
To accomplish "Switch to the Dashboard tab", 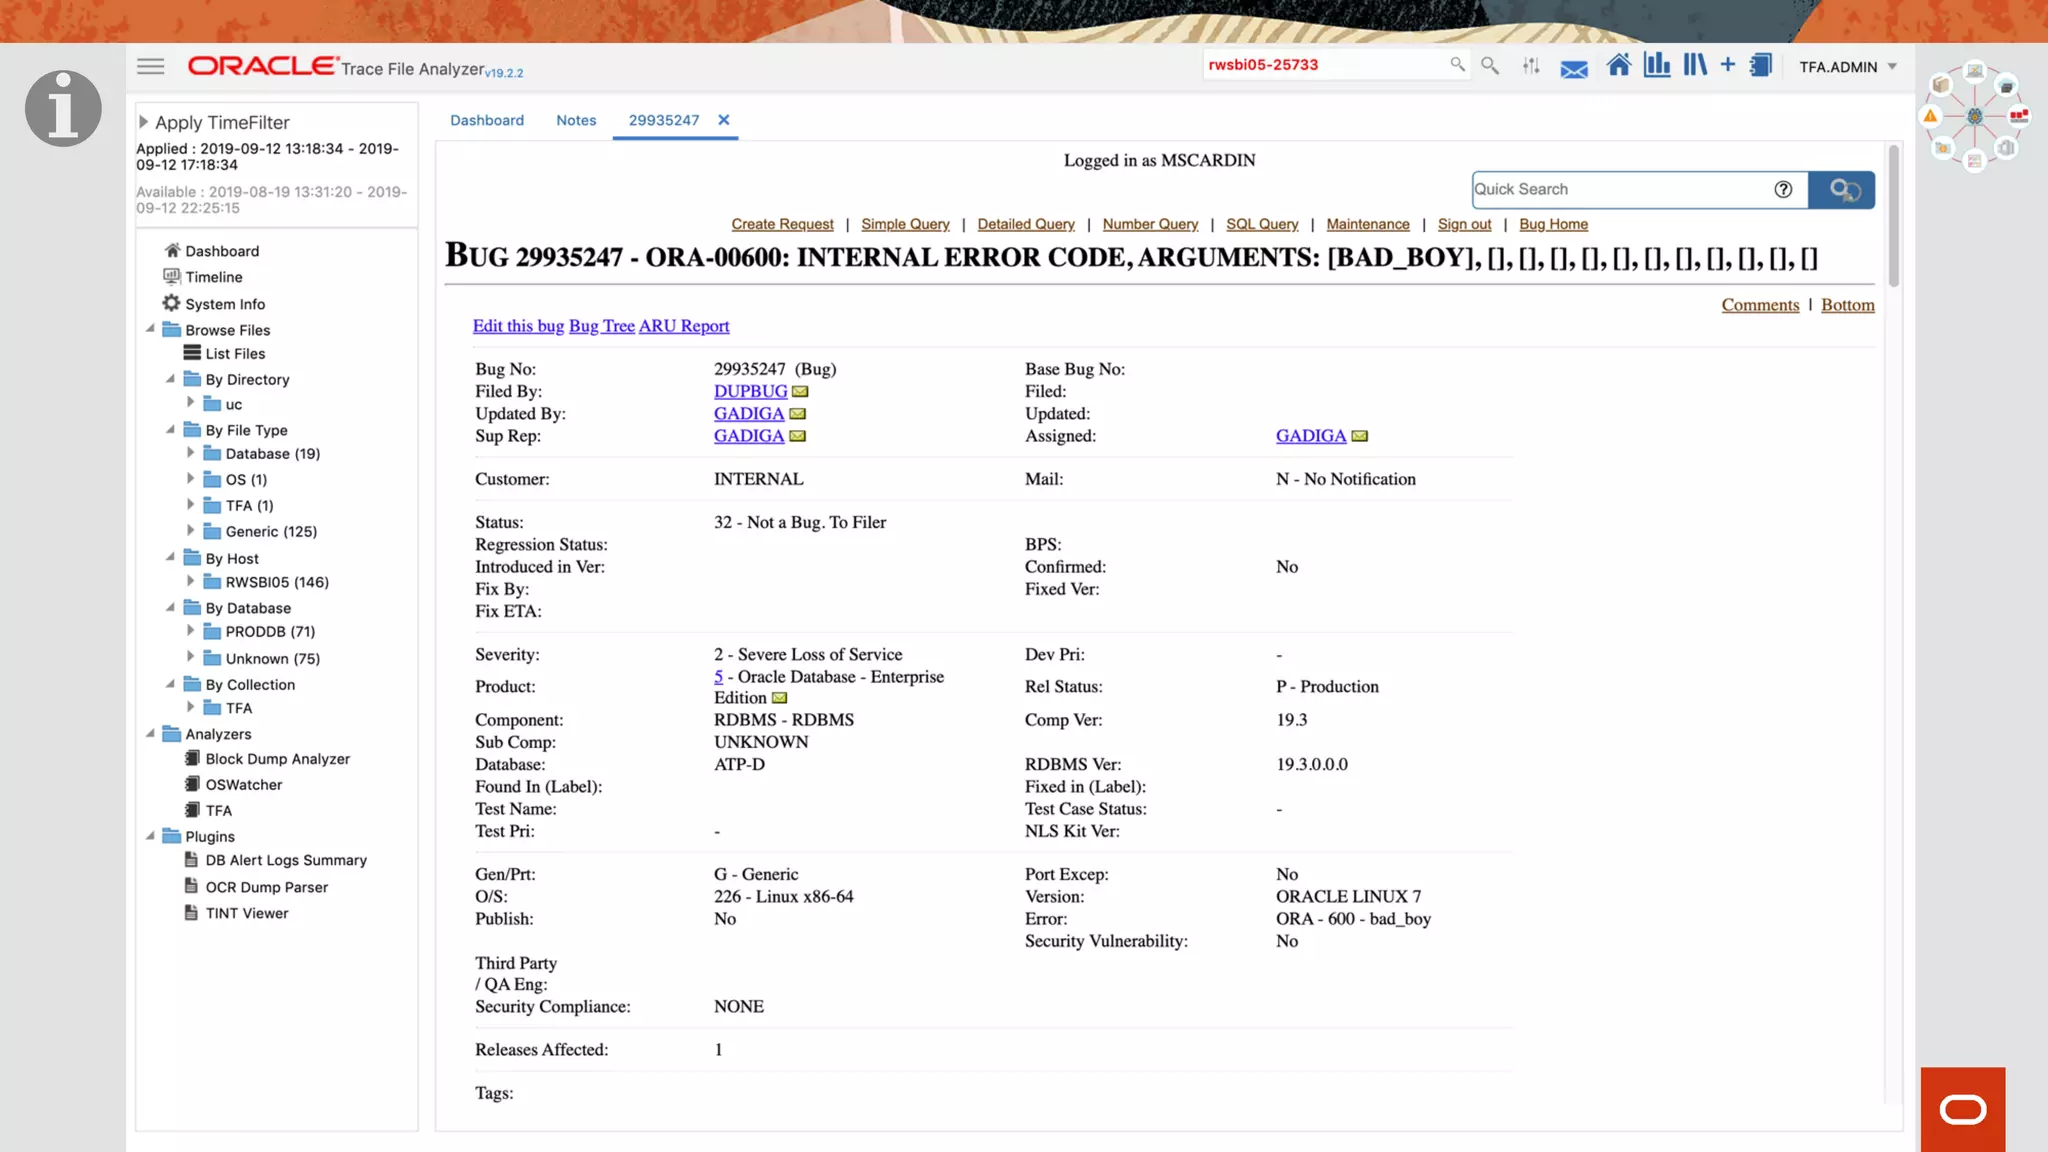I will (487, 120).
